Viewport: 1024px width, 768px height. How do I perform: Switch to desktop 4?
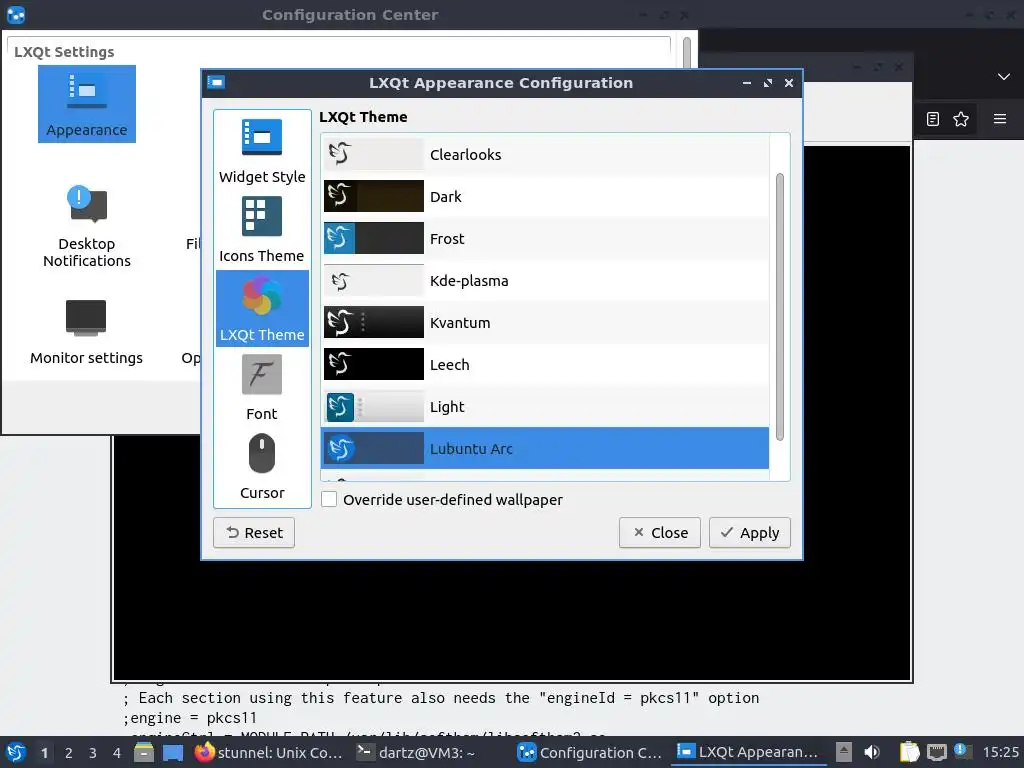(117, 753)
